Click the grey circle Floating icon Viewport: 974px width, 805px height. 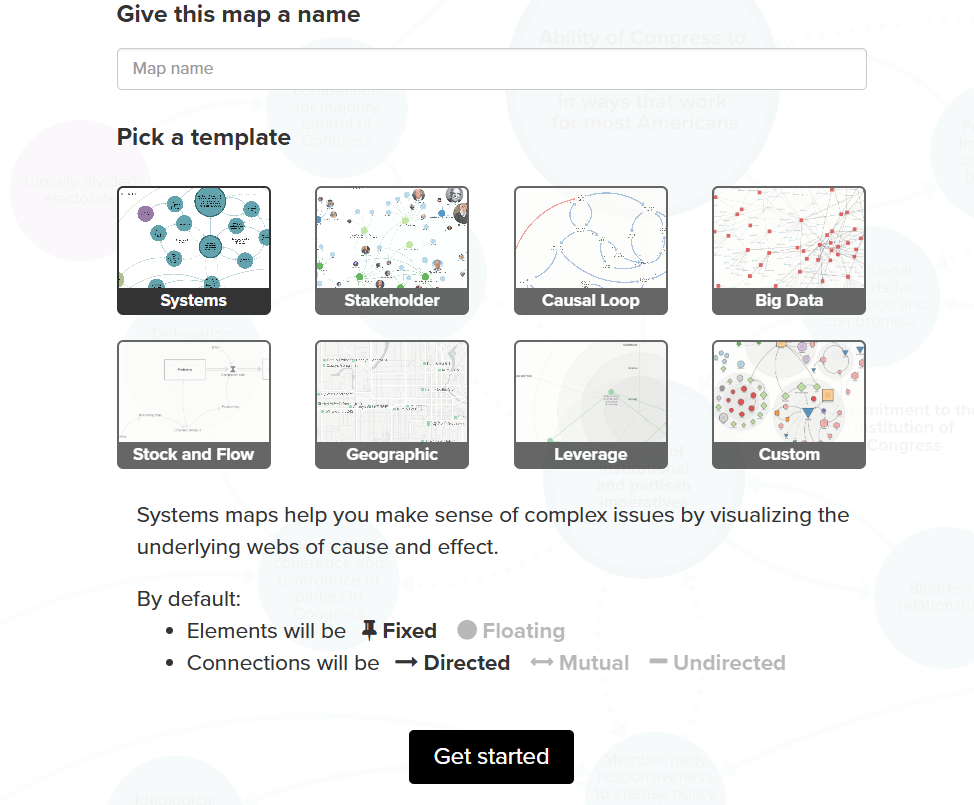(467, 631)
